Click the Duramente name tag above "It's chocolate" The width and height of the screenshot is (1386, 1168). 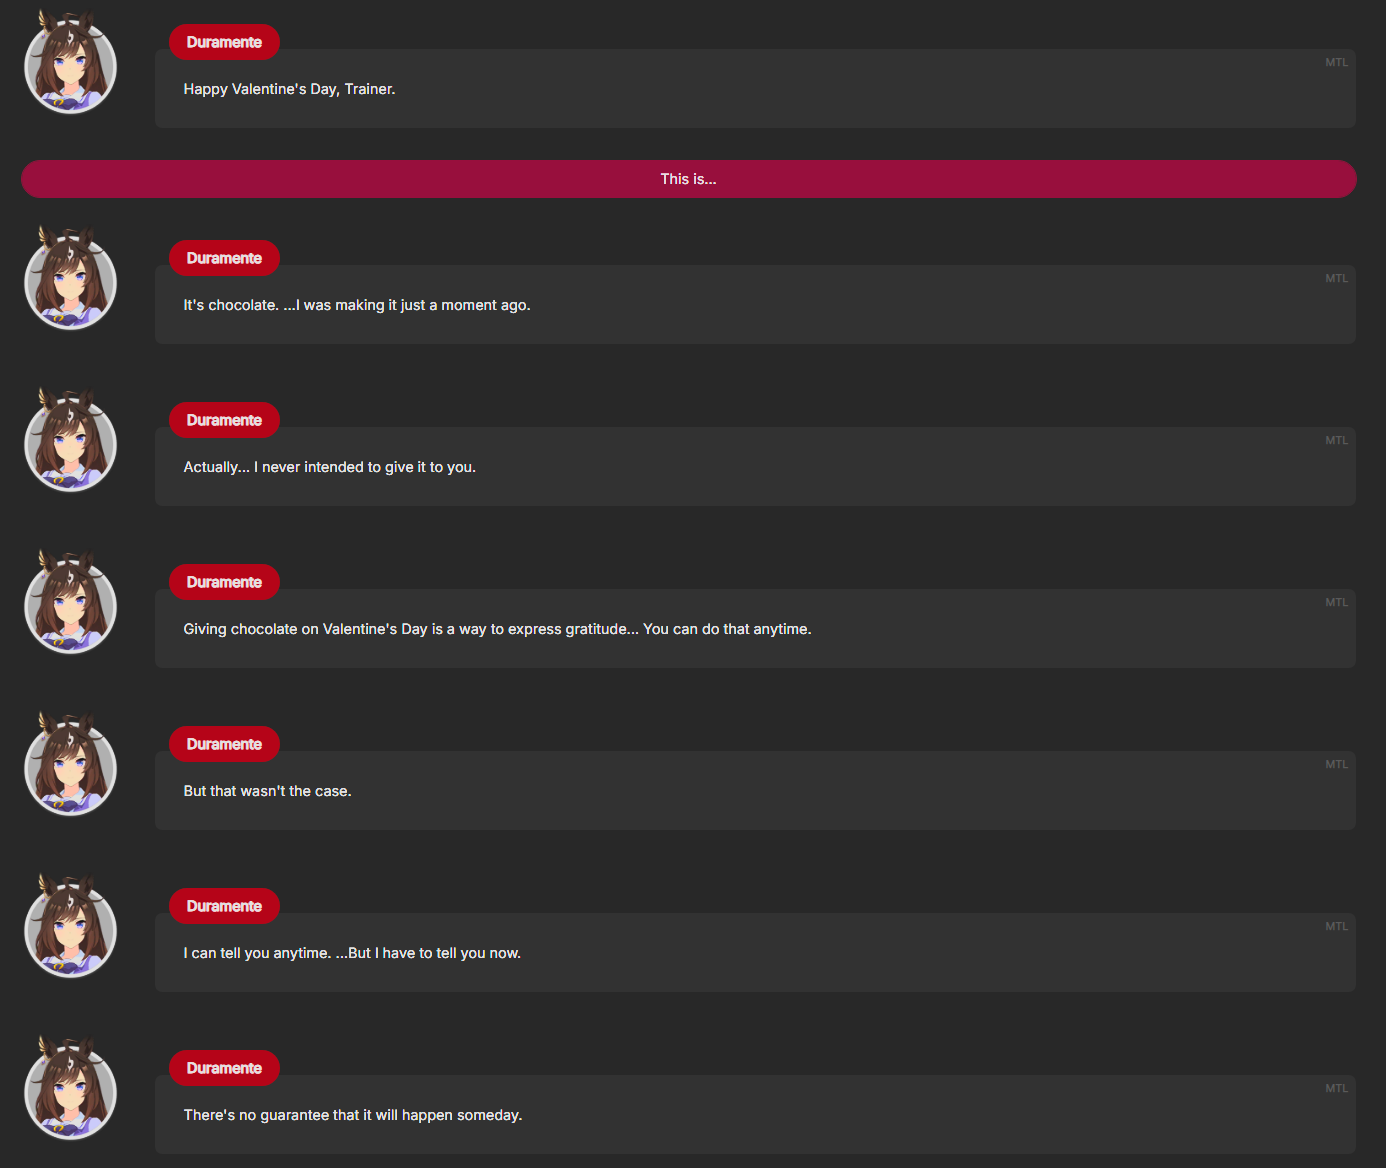(x=224, y=258)
